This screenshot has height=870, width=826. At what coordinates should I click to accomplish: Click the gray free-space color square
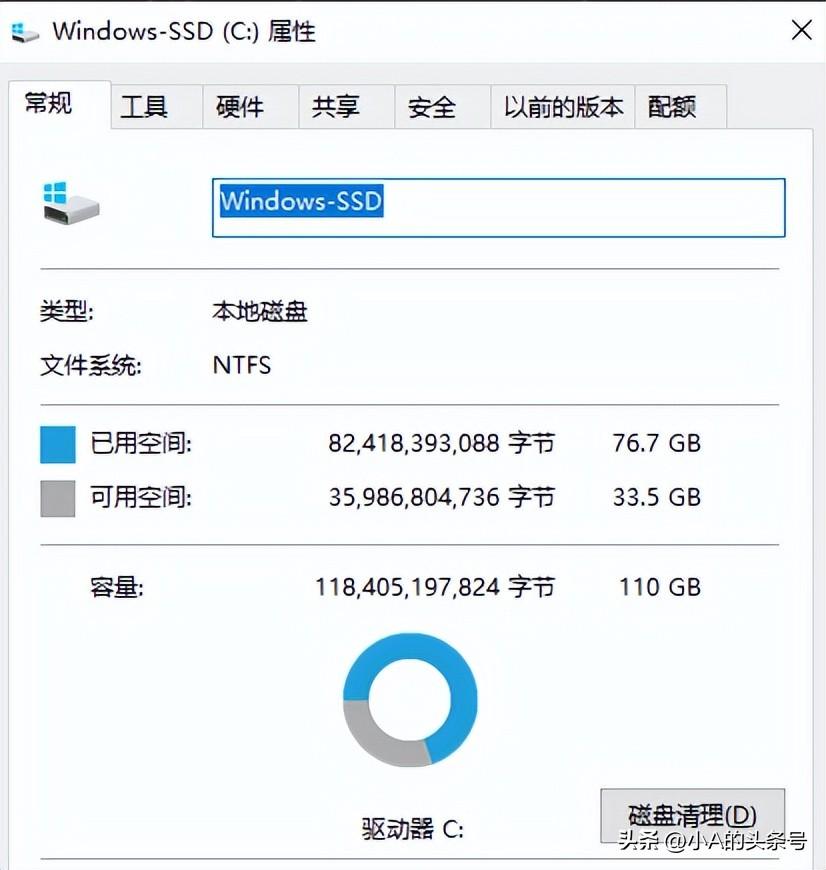(x=58, y=498)
